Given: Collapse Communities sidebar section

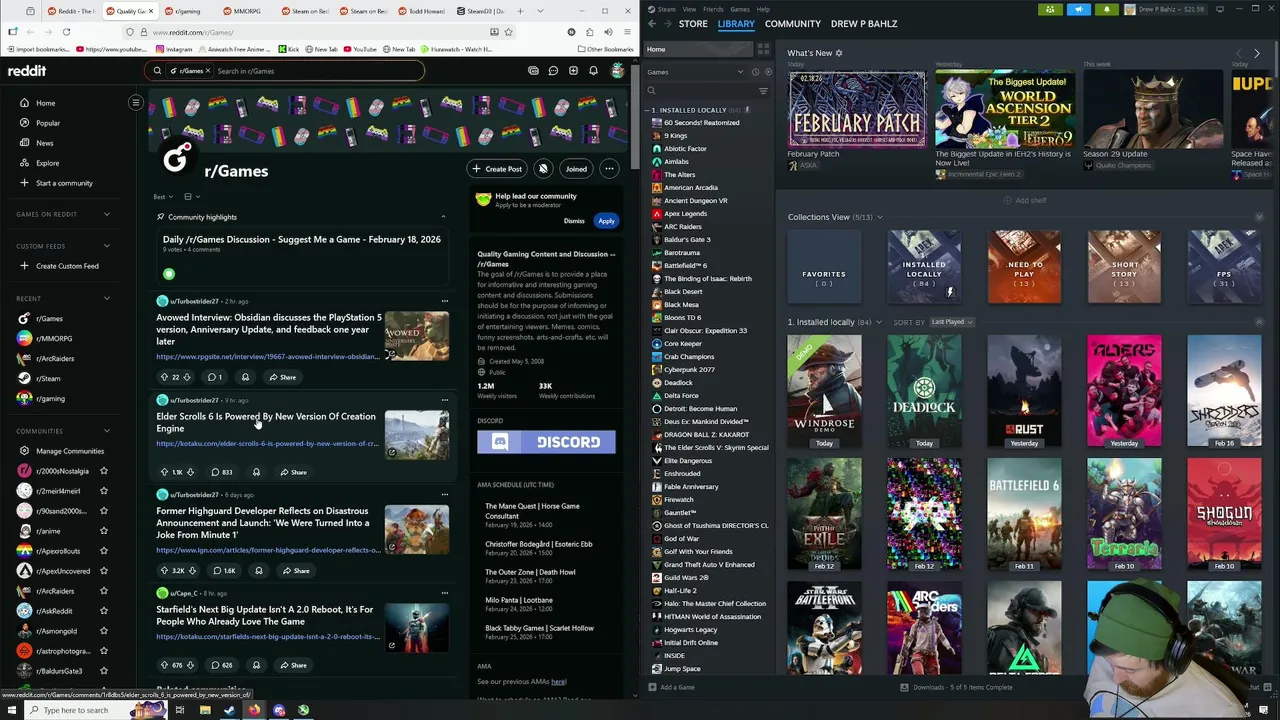Looking at the screenshot, I should tap(107, 431).
